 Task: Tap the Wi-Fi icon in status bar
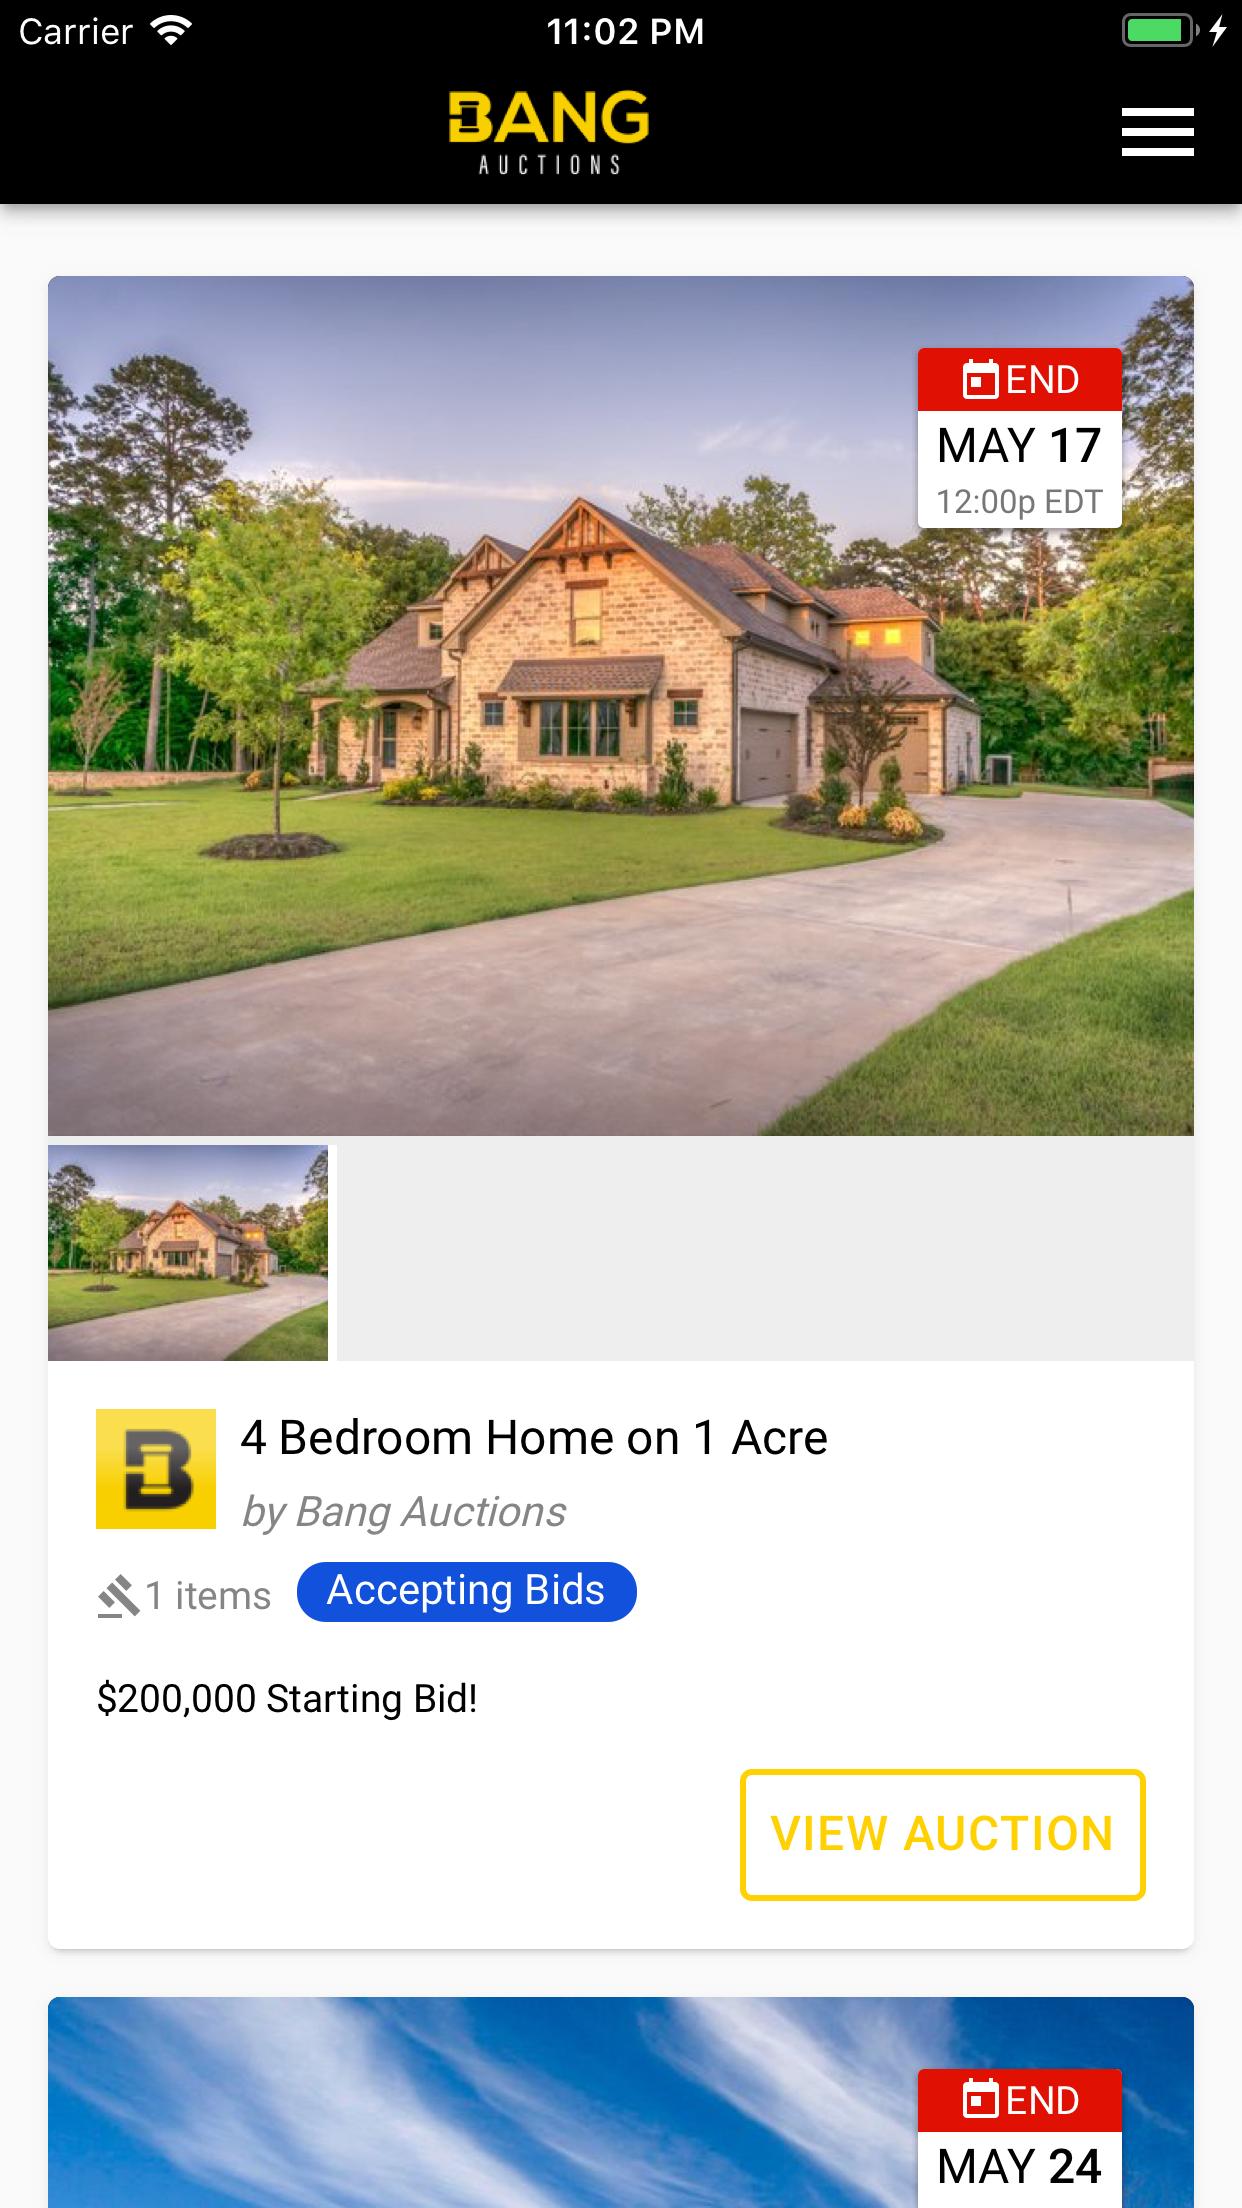[172, 31]
